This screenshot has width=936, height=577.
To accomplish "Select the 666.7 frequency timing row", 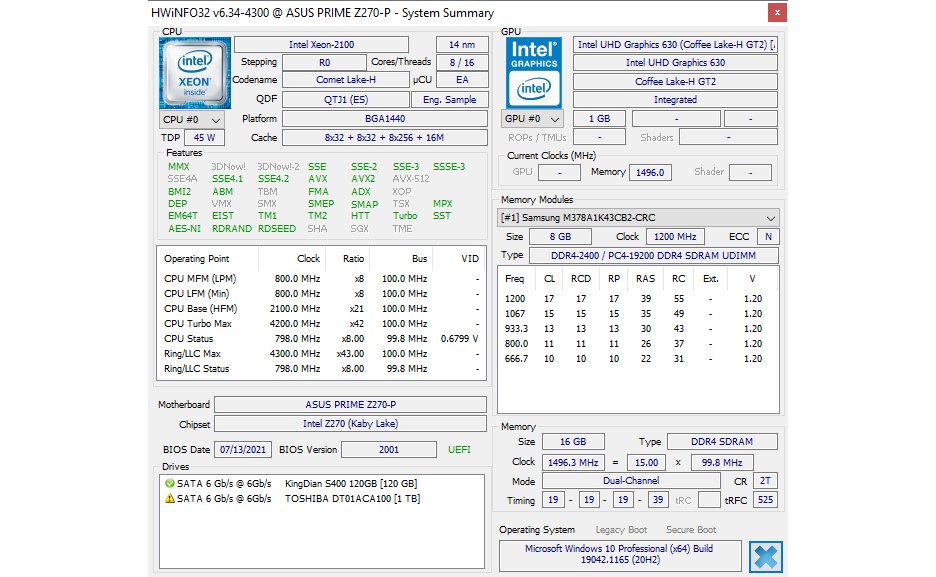I will tap(638, 359).
